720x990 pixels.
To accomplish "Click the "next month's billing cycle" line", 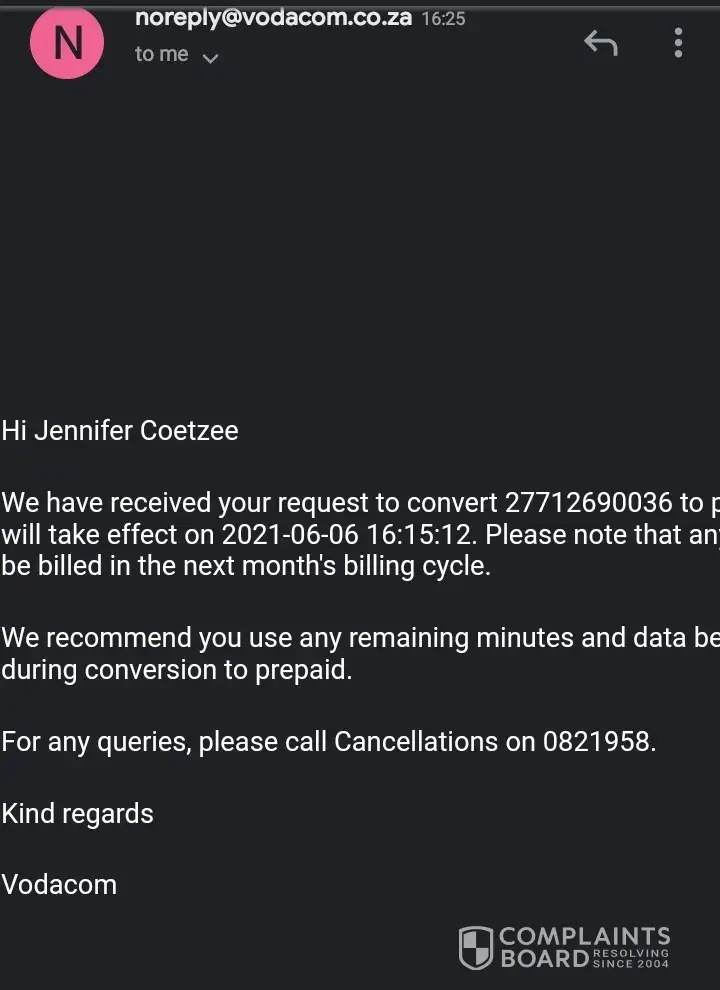I will point(245,565).
